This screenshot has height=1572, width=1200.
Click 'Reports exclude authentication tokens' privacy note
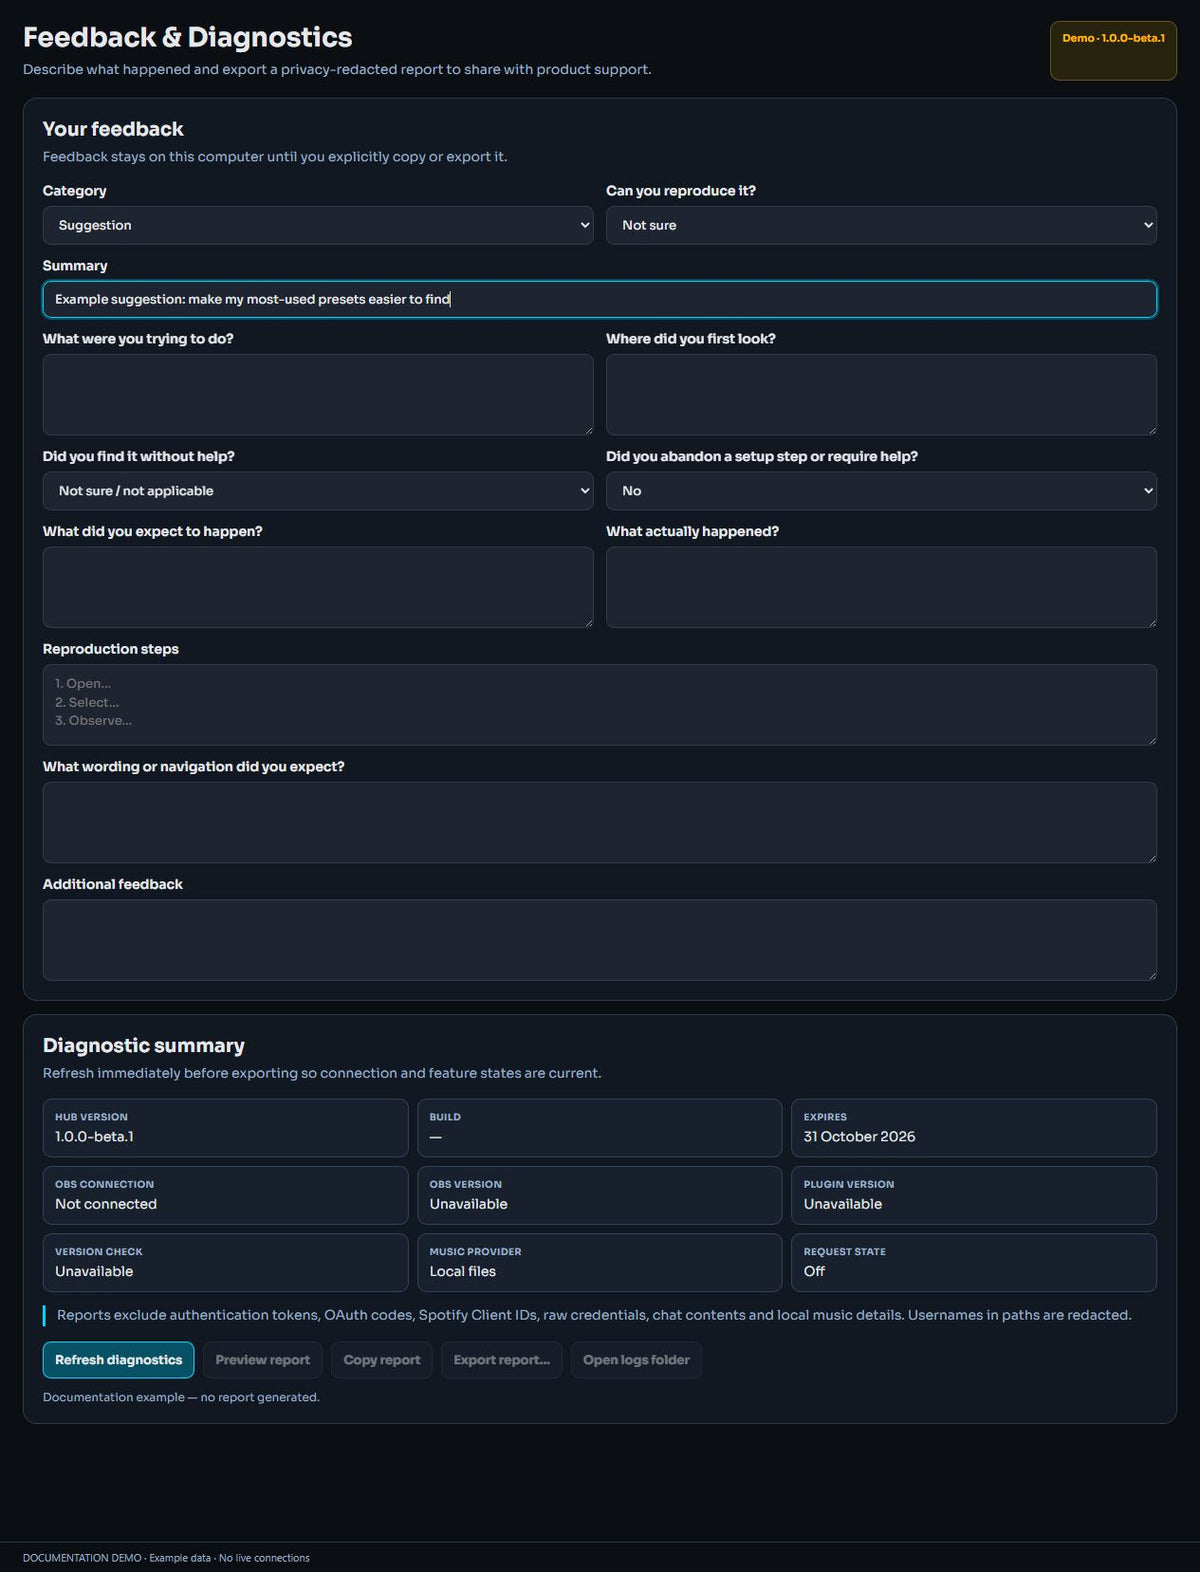point(594,1315)
